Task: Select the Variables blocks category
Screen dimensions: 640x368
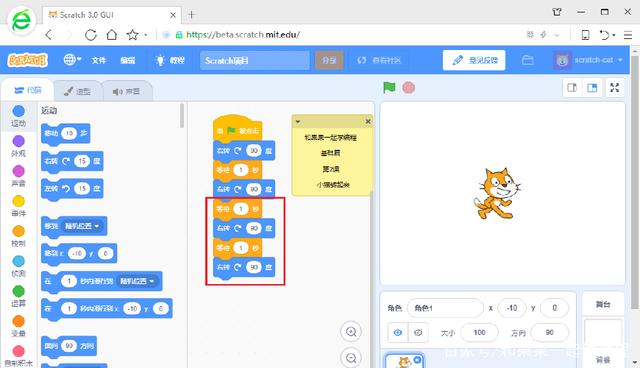Action: click(18, 327)
